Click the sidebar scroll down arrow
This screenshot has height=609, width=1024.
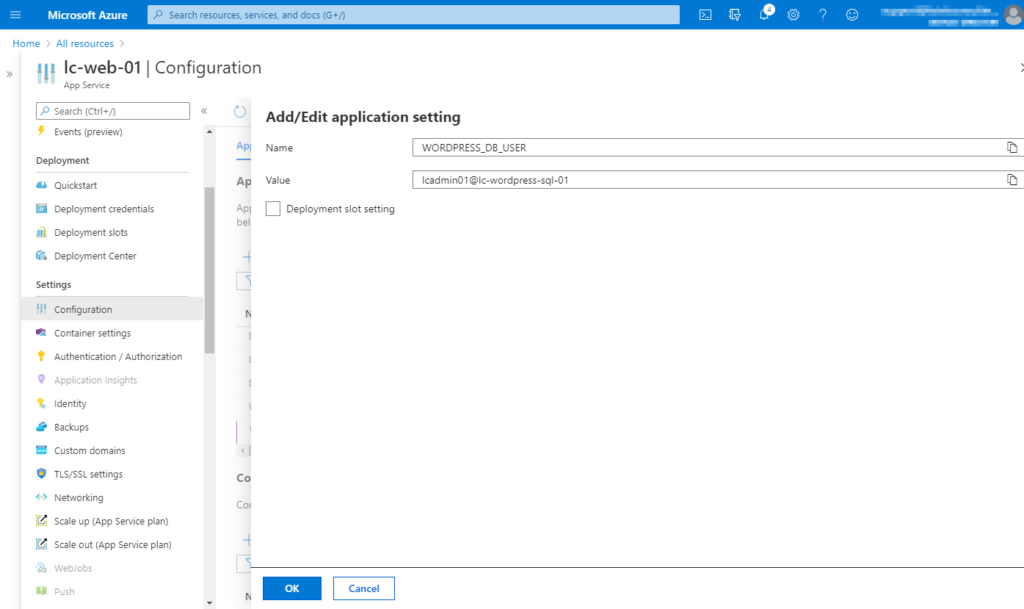pyautogui.click(x=210, y=602)
